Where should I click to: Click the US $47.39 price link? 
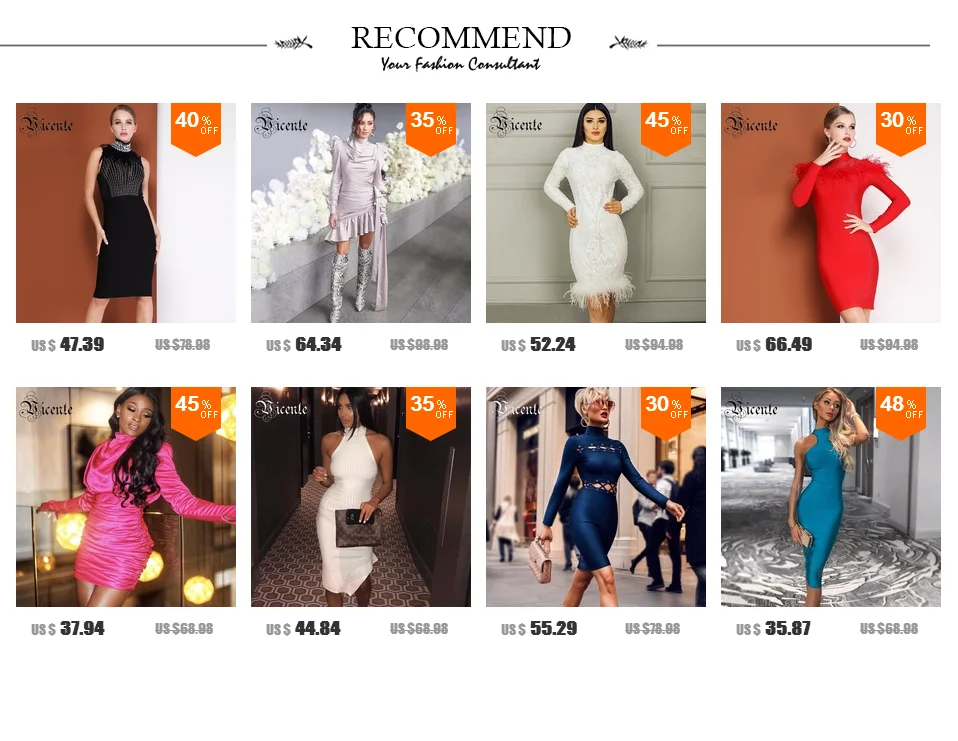coord(68,345)
